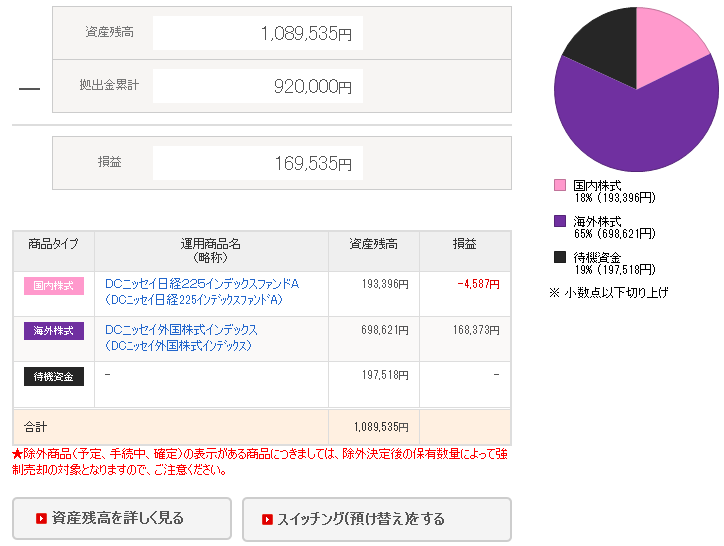The image size is (724, 546).
Task: Click the black 待機資金 tag in table
Action: (54, 376)
